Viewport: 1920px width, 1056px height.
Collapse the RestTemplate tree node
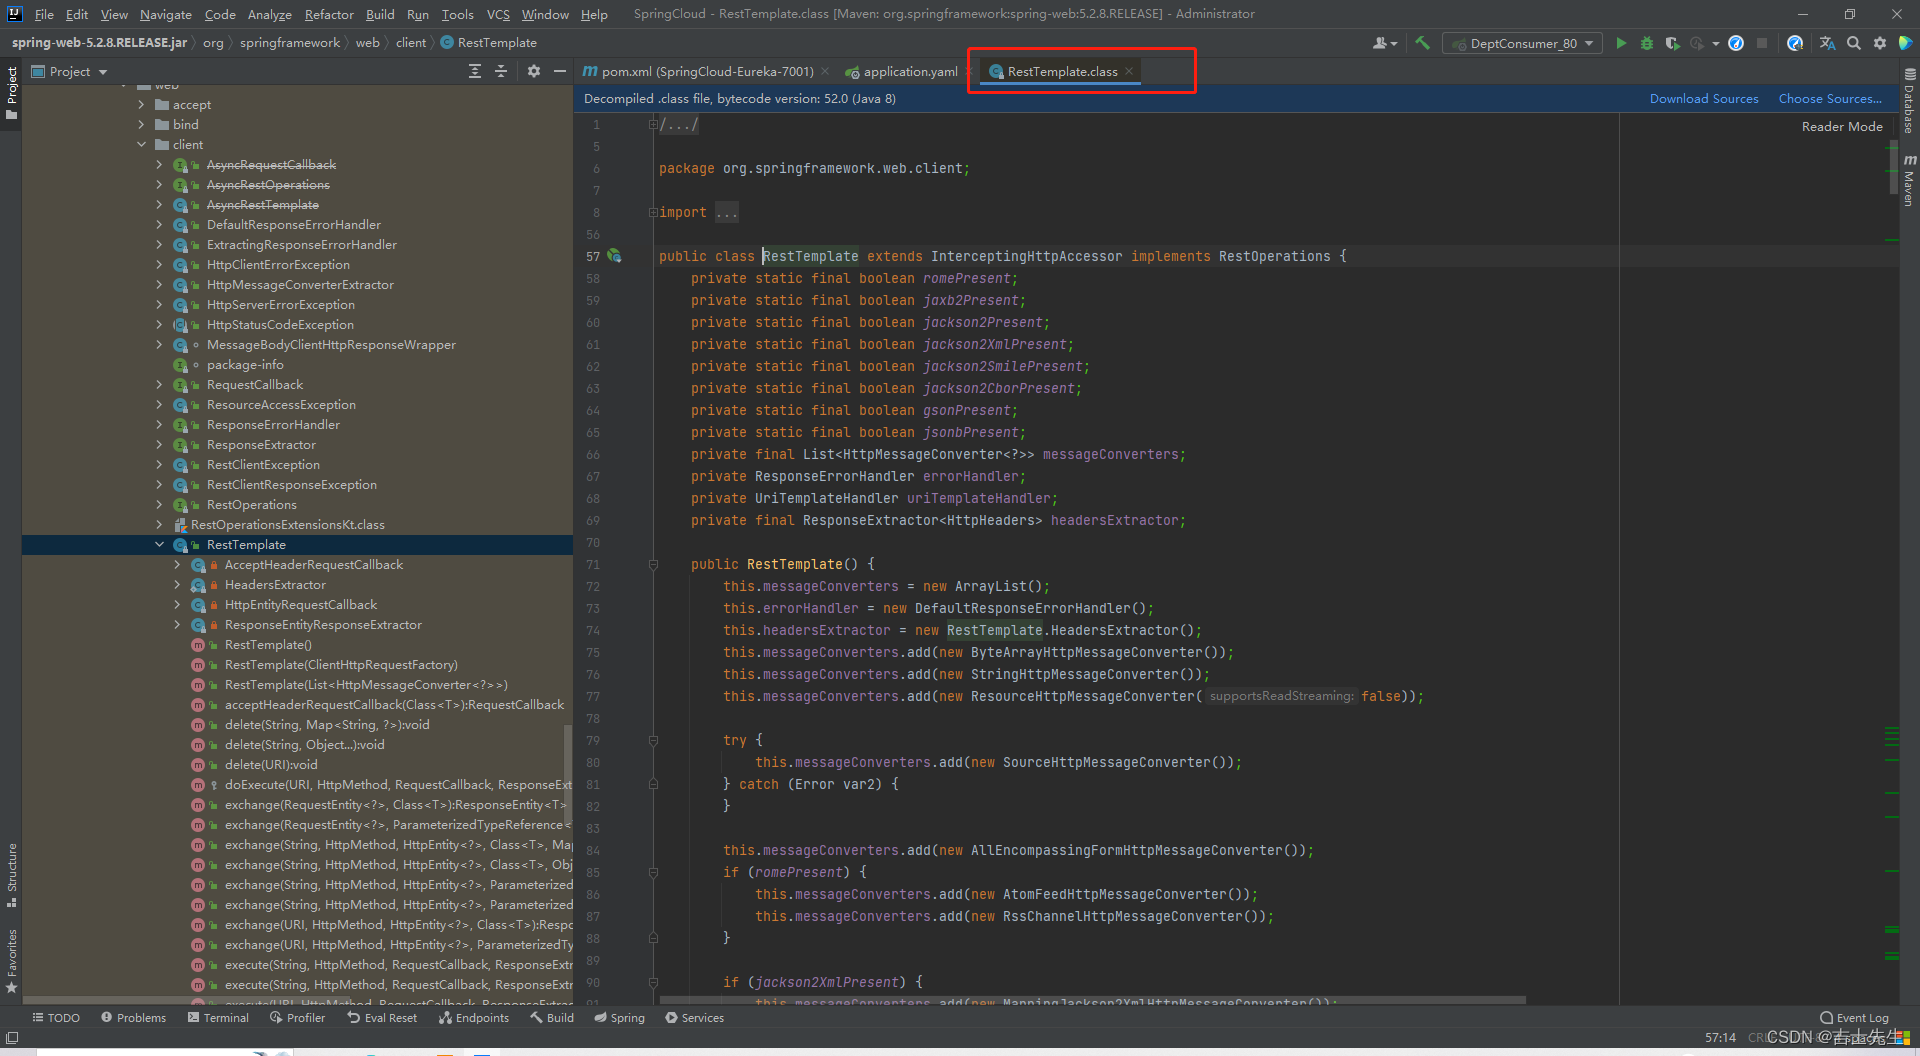159,545
